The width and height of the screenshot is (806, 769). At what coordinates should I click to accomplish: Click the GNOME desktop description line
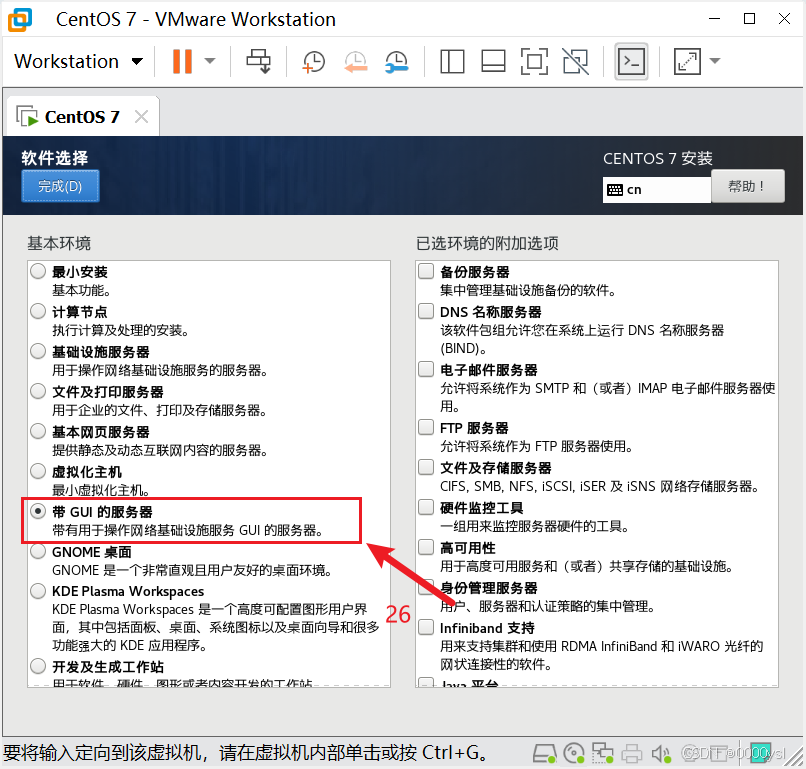click(x=192, y=570)
